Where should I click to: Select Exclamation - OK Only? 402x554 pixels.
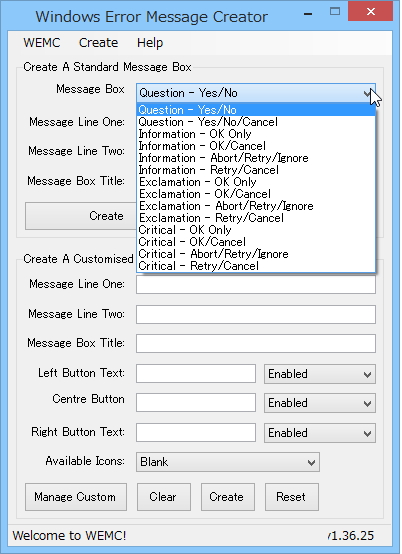click(x=256, y=182)
